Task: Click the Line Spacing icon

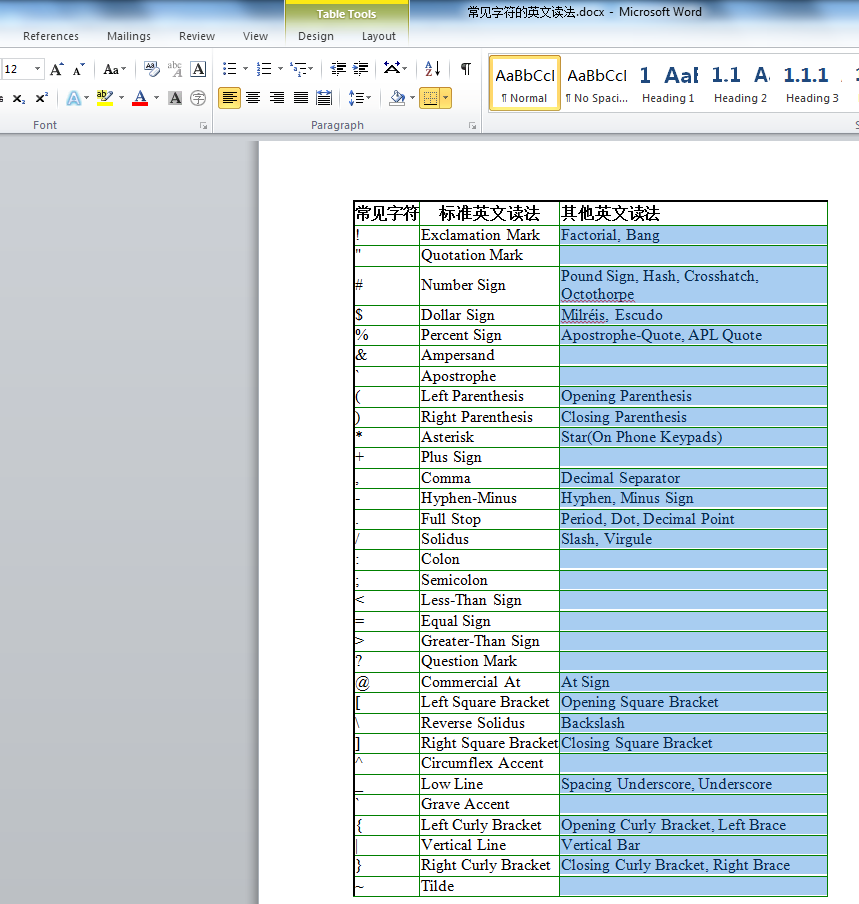Action: click(x=356, y=98)
